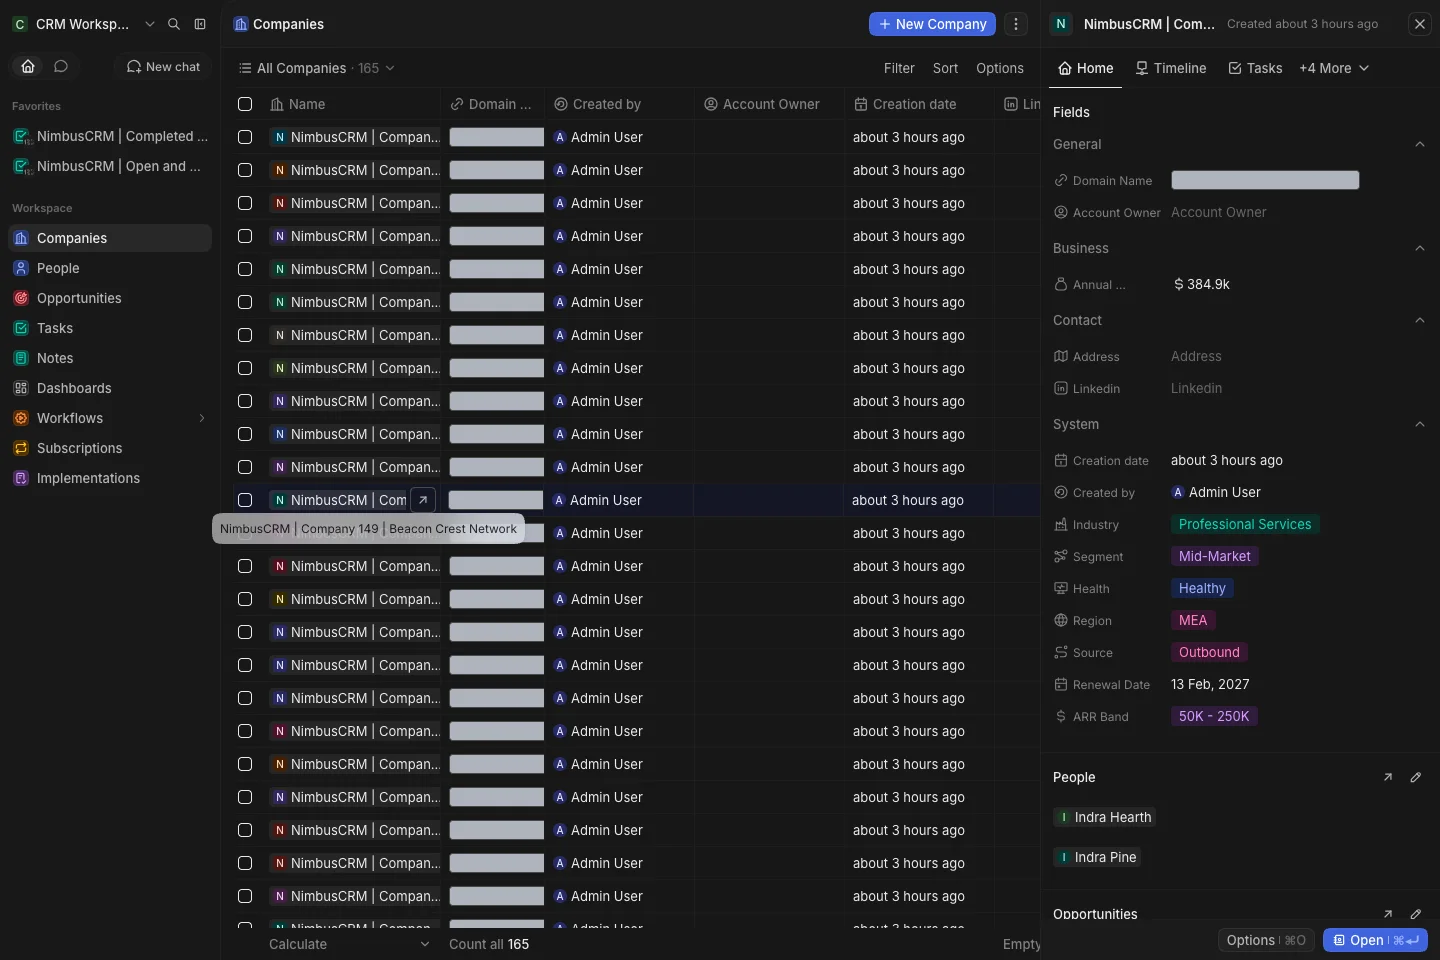Click the New Company button
This screenshot has width=1440, height=960.
[932, 24]
